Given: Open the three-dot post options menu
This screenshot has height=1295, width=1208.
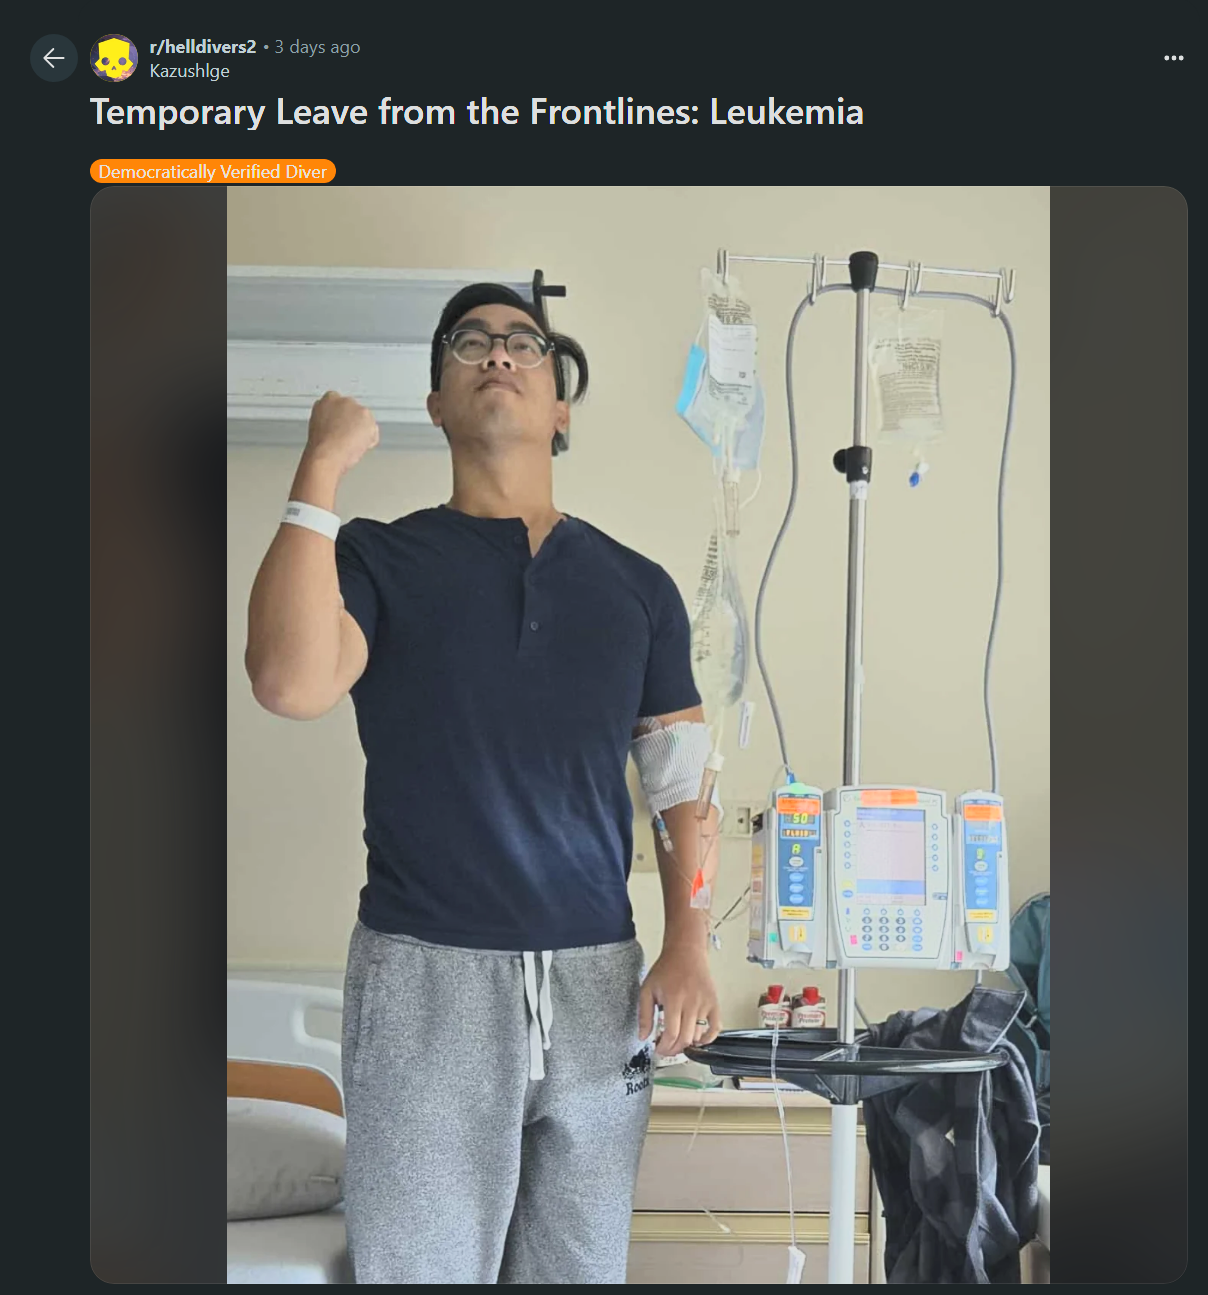Looking at the screenshot, I should (x=1174, y=58).
